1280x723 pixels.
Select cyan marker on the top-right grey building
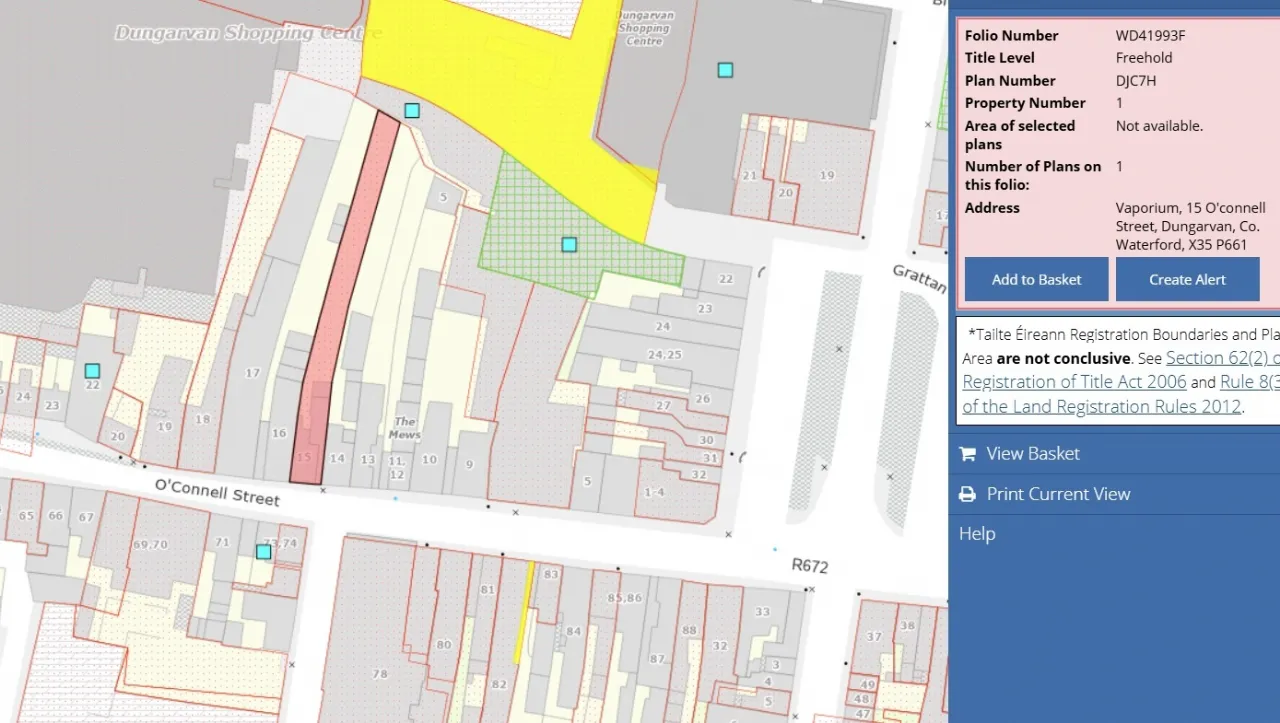tap(725, 70)
